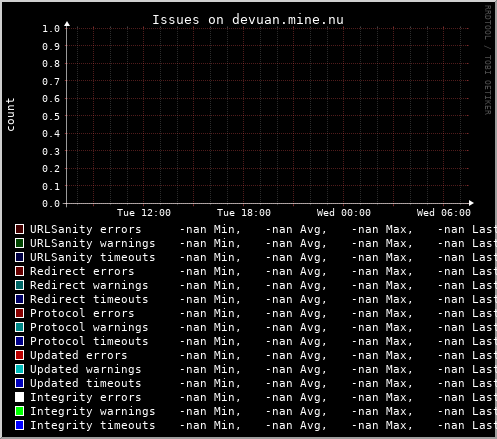Click the Protocol timeouts legend text
The image size is (497, 439).
click(x=89, y=341)
